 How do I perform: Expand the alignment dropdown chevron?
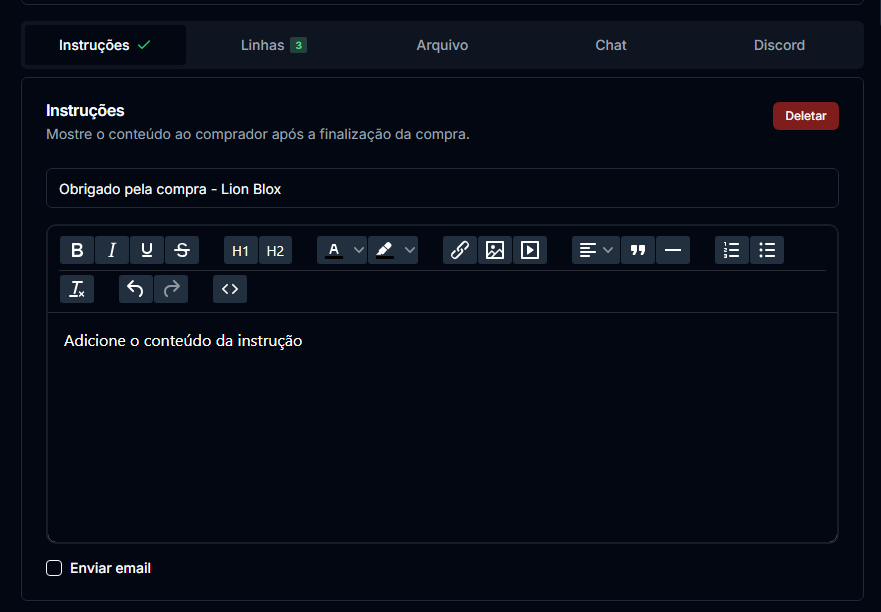608,250
